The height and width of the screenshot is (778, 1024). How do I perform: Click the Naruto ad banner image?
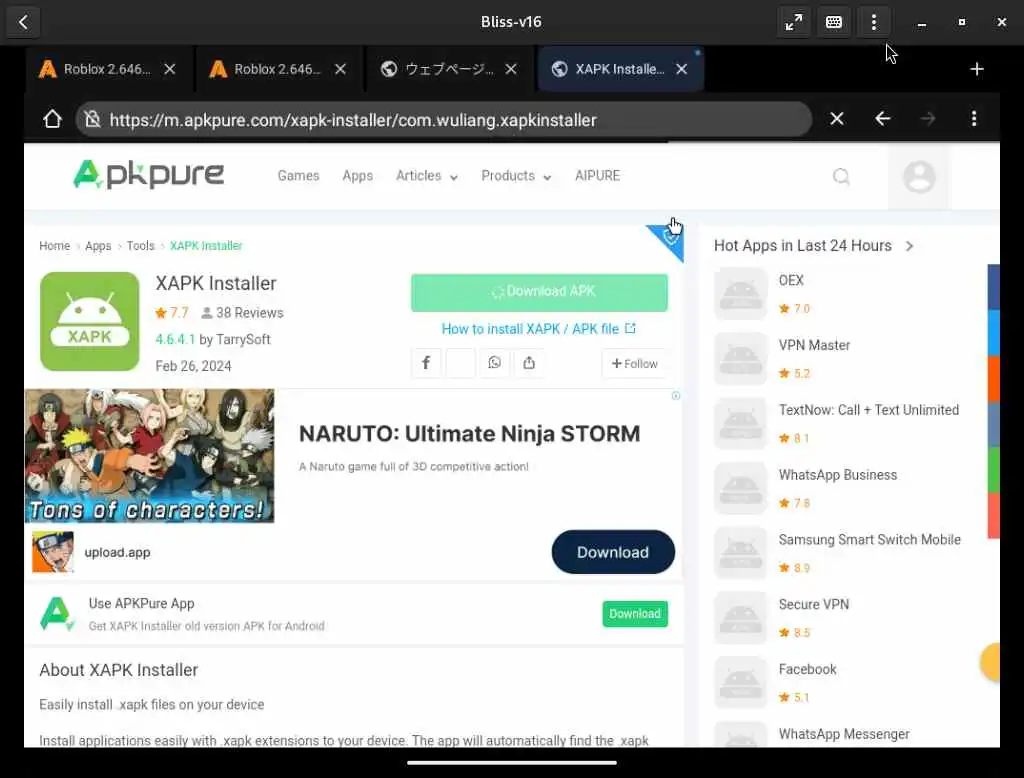[150, 455]
